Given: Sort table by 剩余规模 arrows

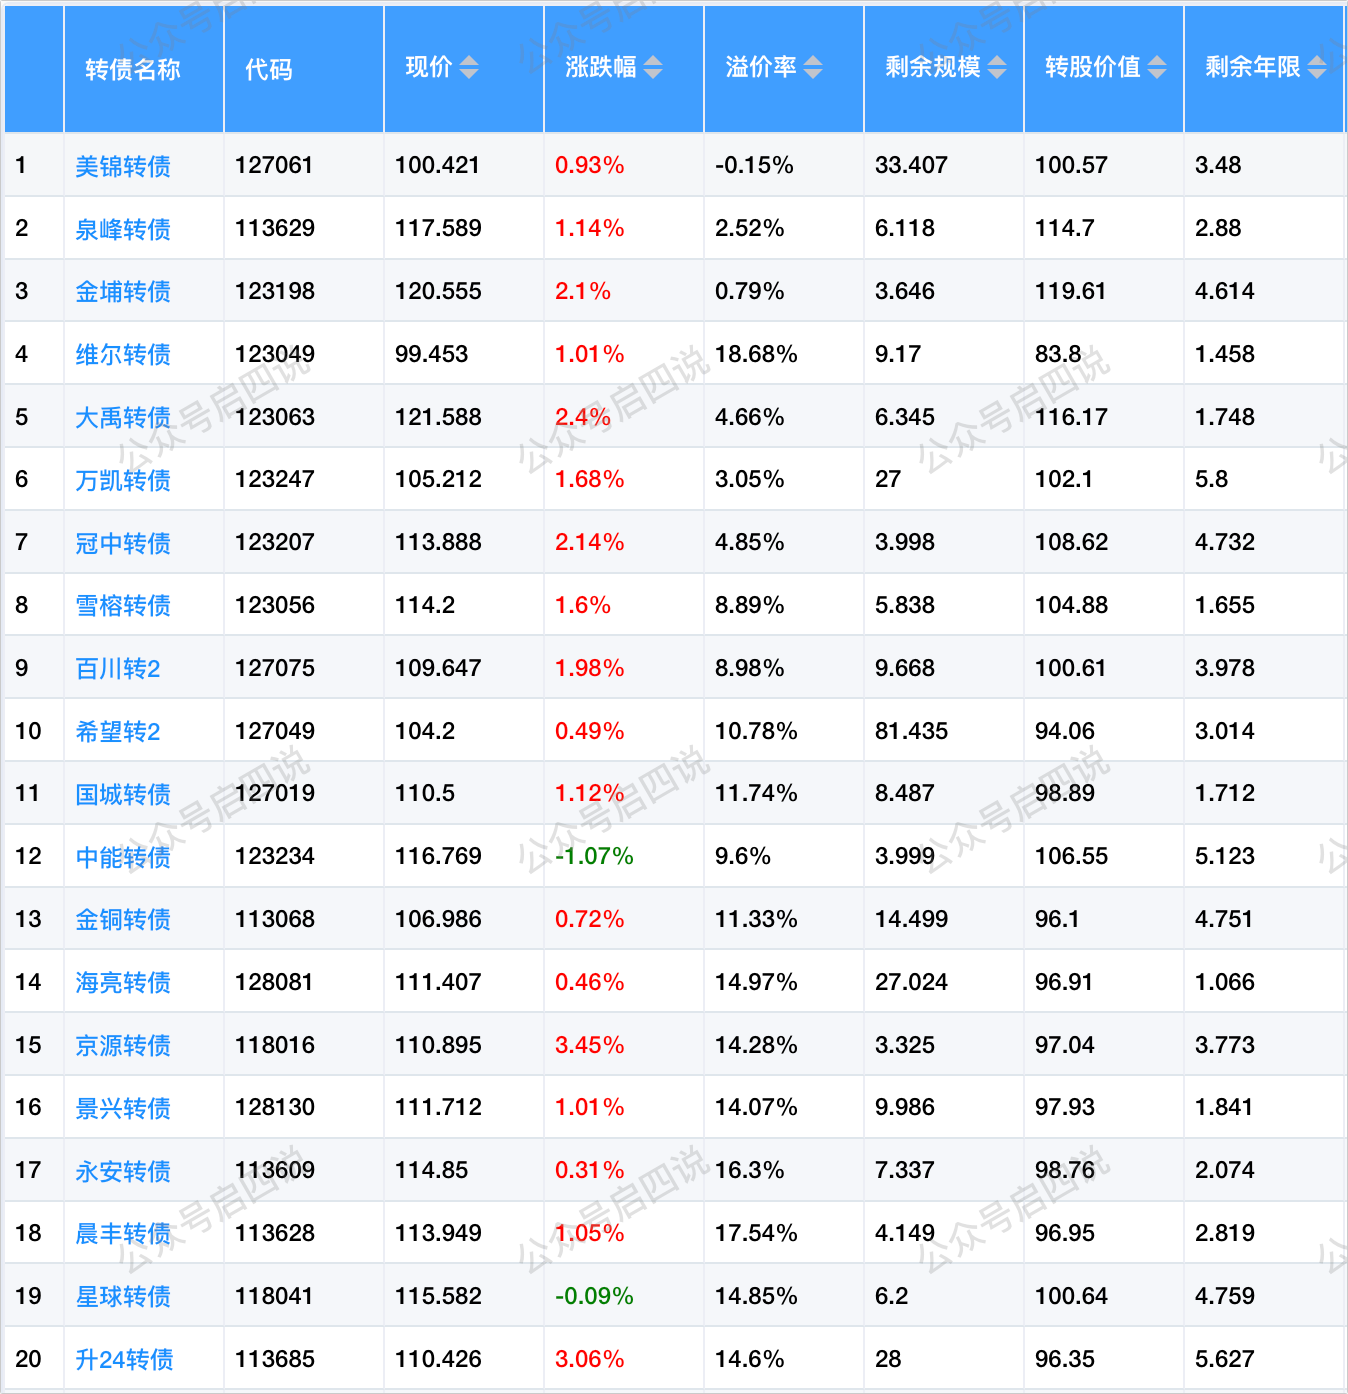Looking at the screenshot, I should click(x=997, y=67).
